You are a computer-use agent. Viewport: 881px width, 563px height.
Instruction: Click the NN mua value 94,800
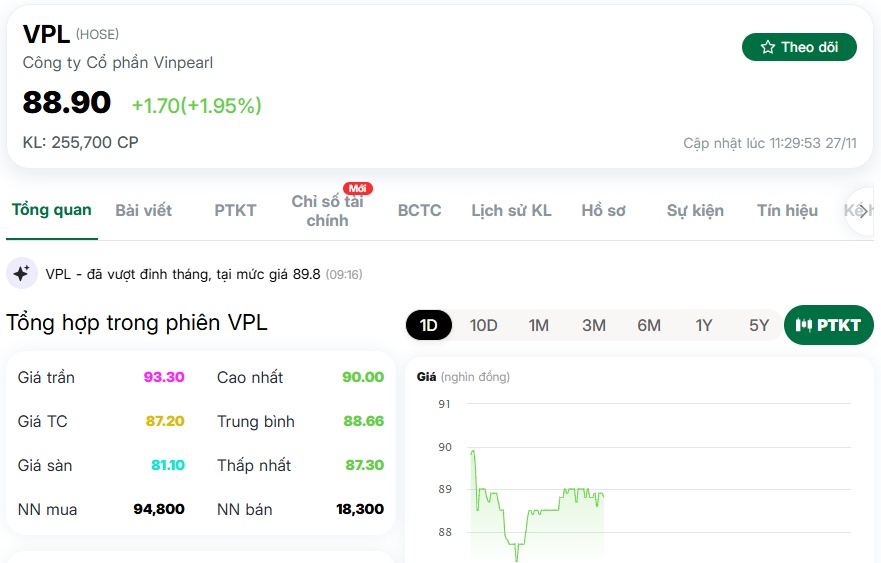(x=159, y=509)
